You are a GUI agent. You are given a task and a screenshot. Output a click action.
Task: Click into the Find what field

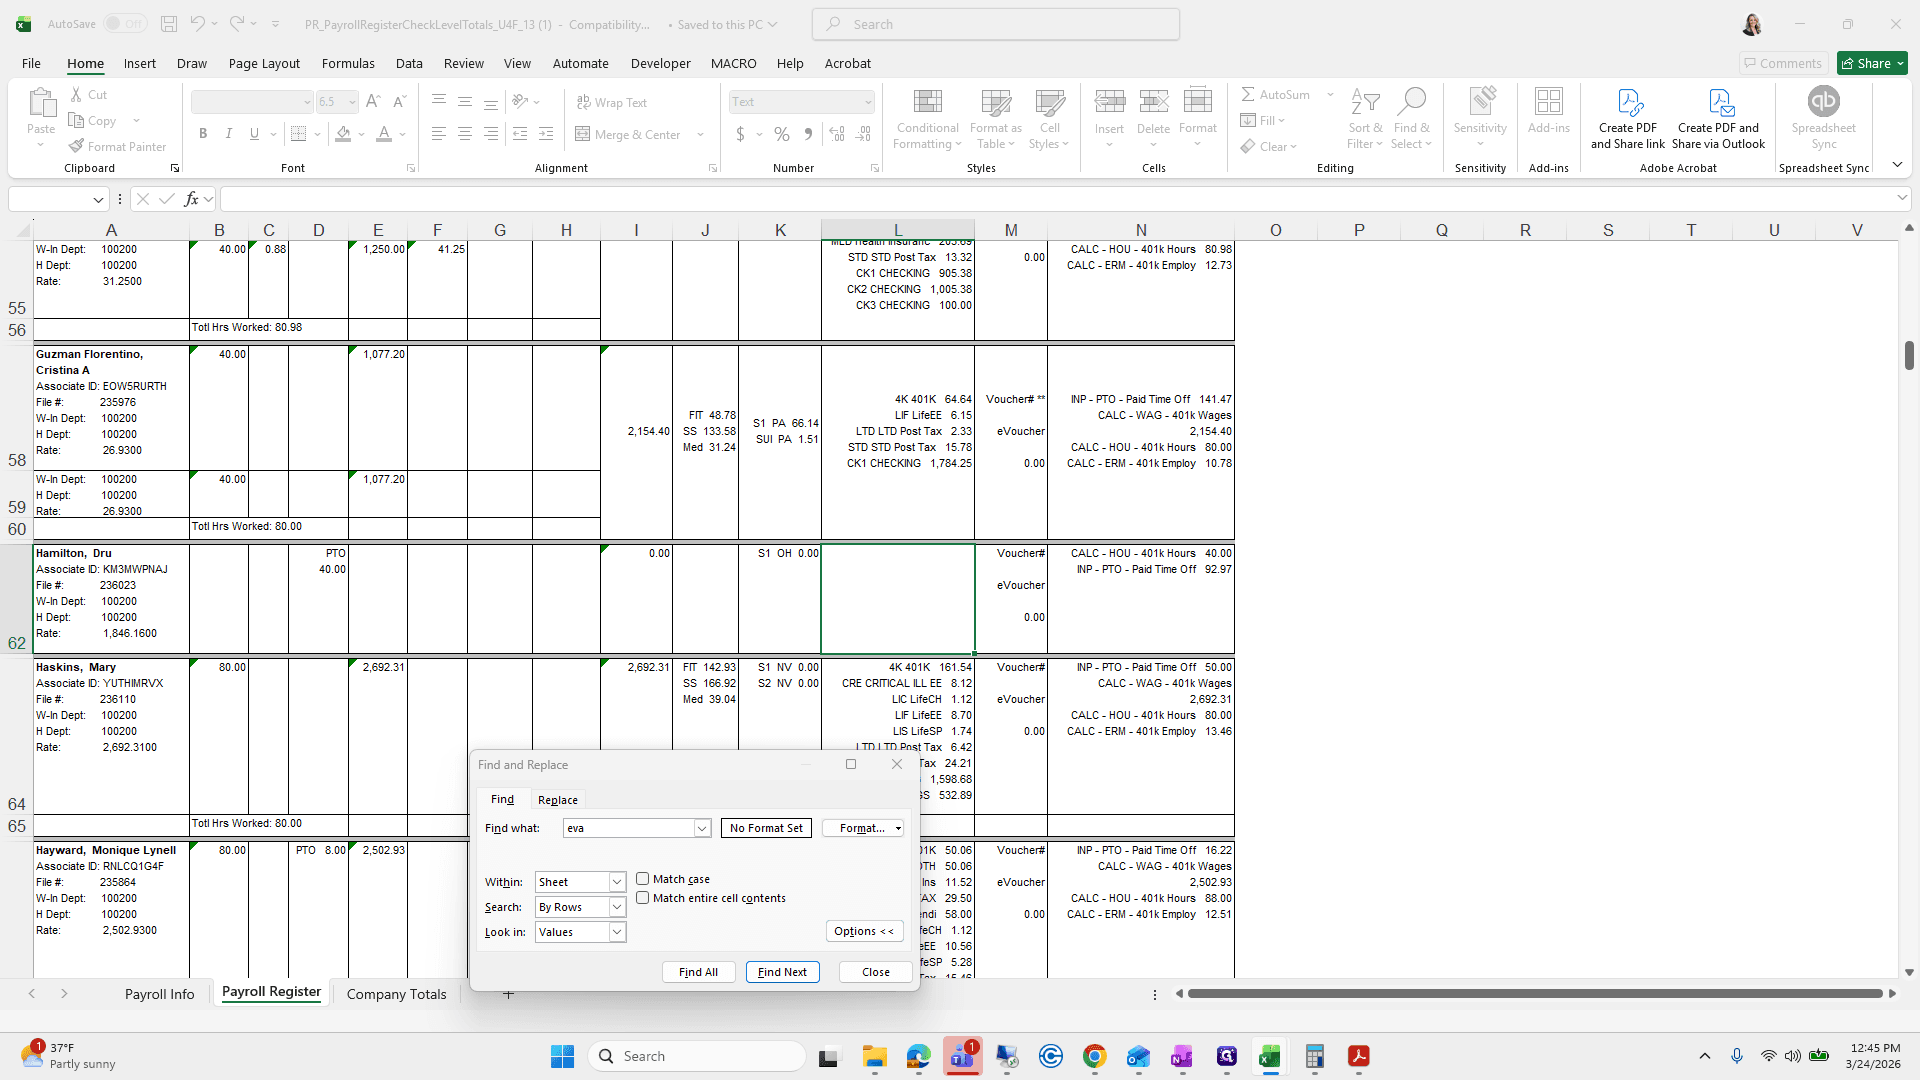tap(629, 828)
